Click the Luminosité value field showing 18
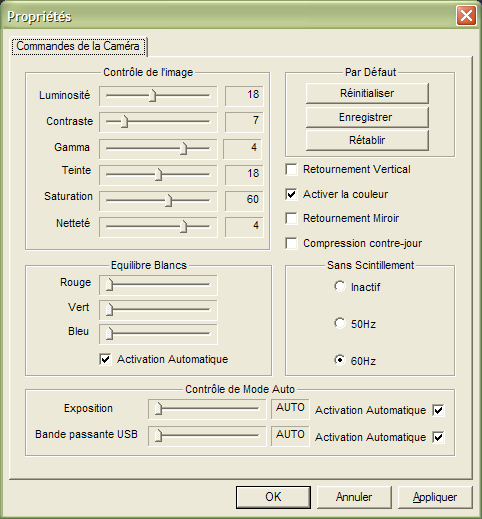This screenshot has width=482, height=519. coord(244,96)
